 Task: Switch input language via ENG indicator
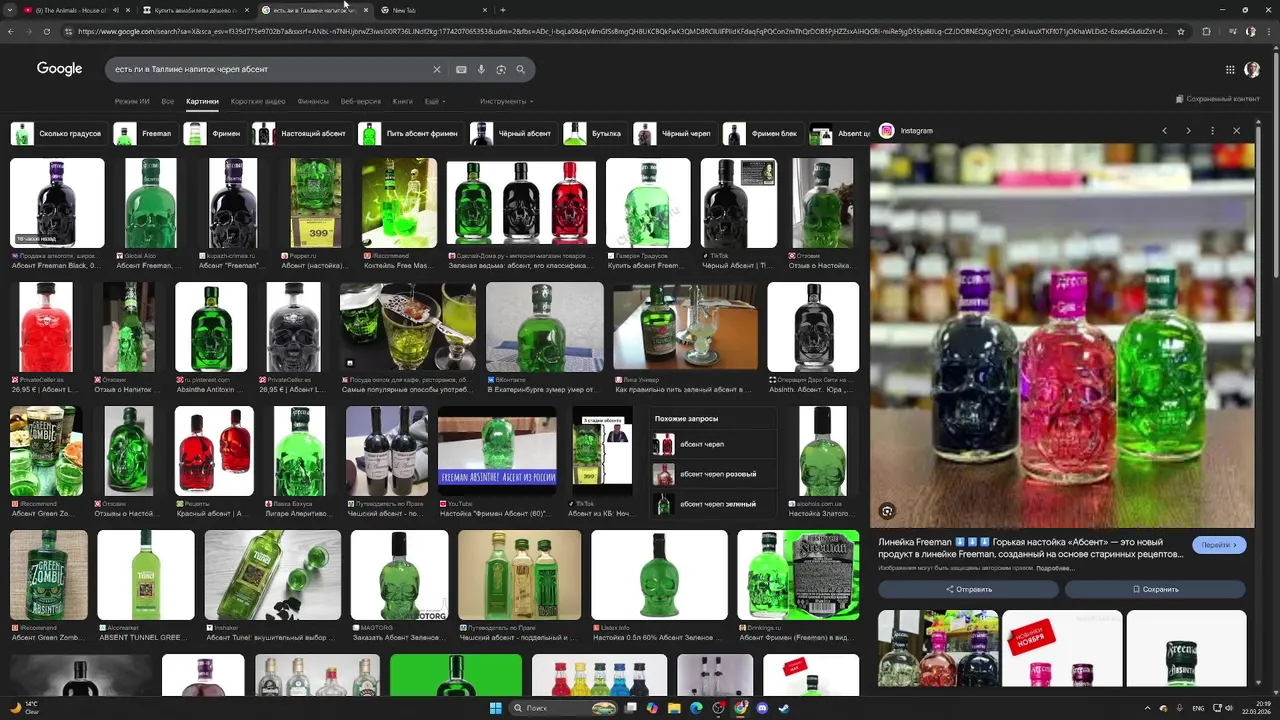[1197, 708]
